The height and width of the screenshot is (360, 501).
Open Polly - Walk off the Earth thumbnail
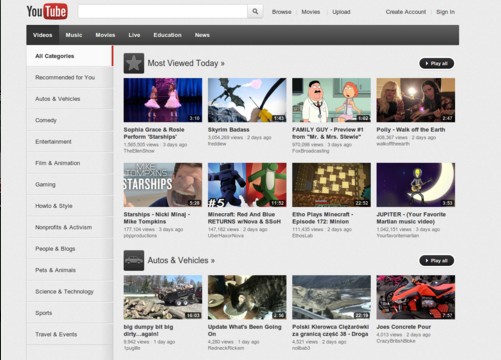[416, 100]
